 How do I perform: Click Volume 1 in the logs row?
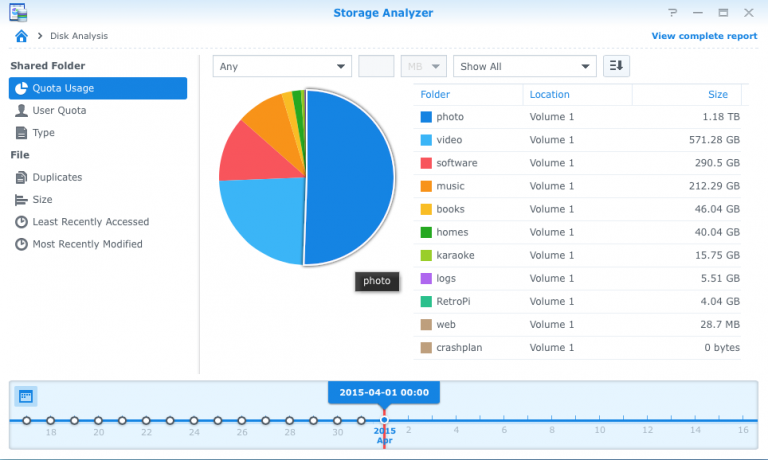pyautogui.click(x=552, y=278)
